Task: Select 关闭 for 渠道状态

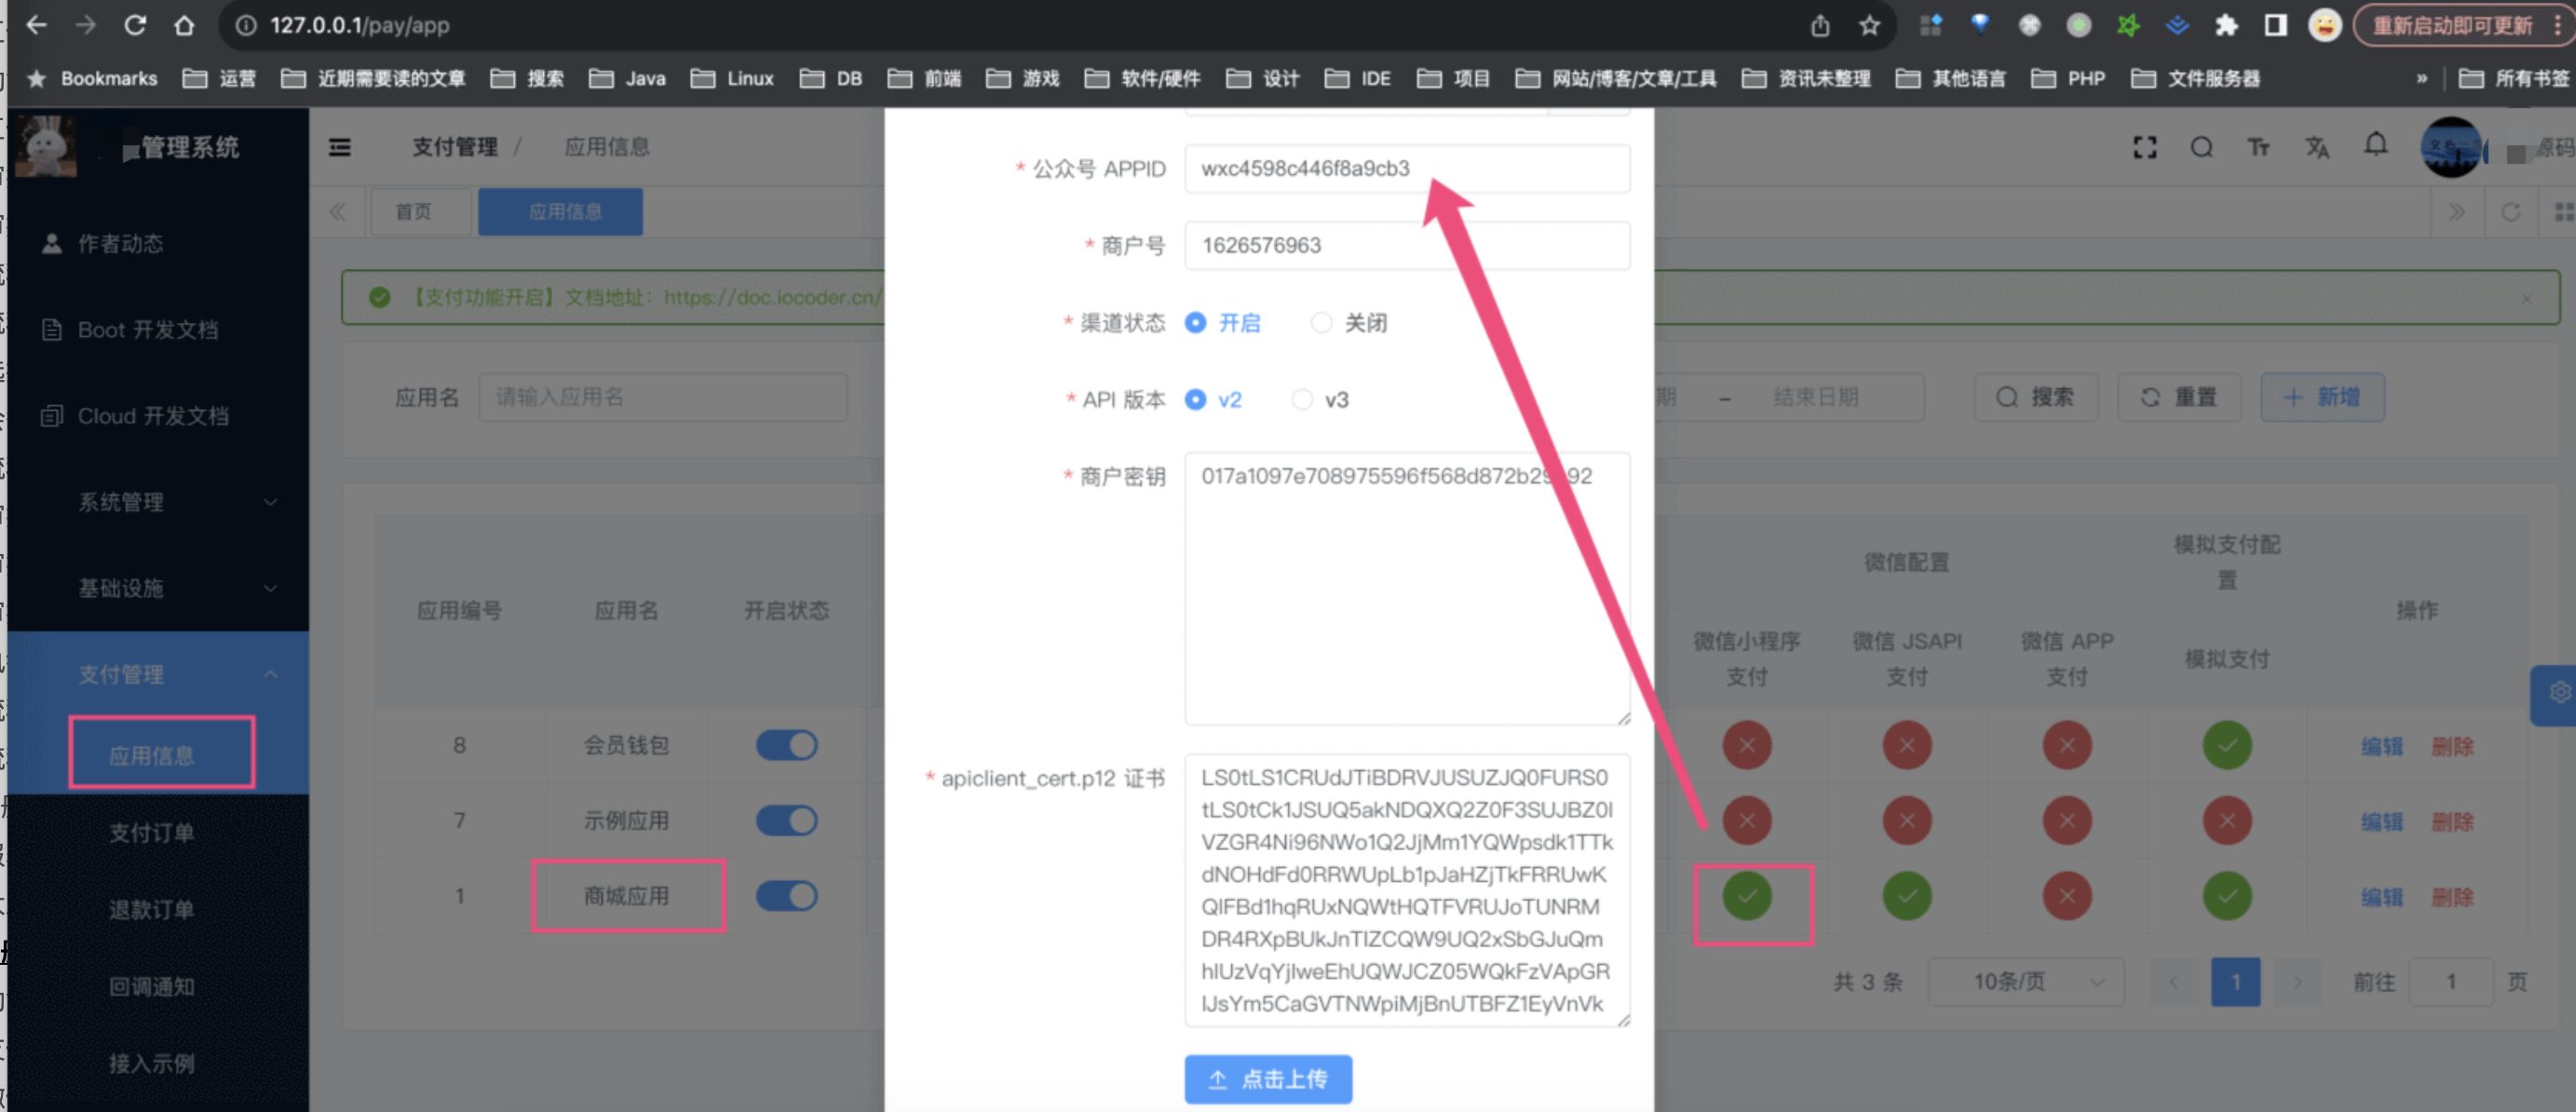Action: click(x=1349, y=323)
